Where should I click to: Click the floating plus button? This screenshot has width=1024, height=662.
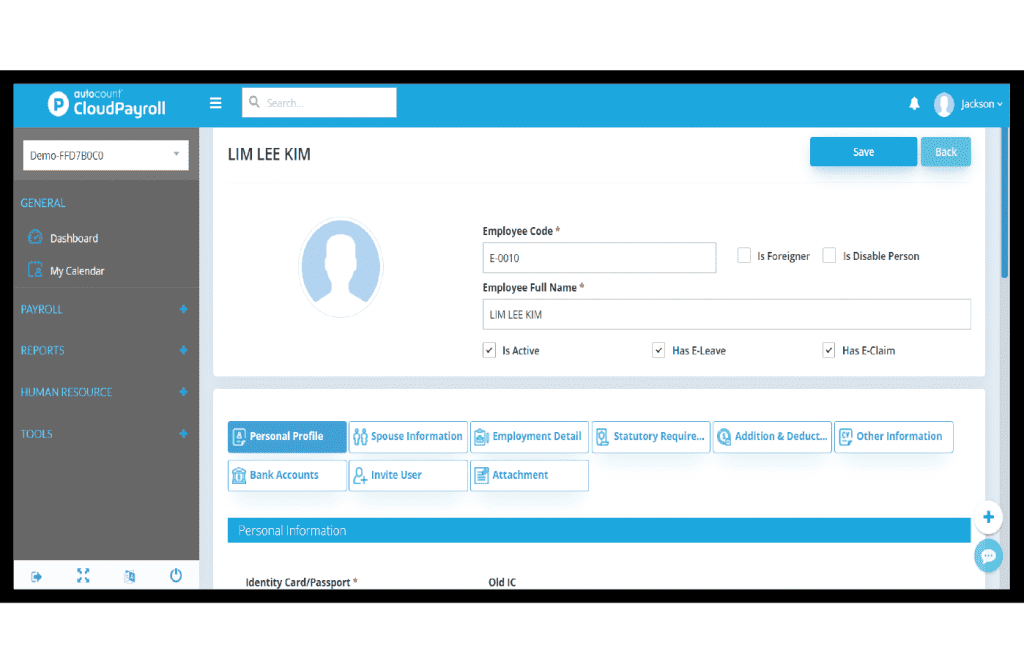988,517
